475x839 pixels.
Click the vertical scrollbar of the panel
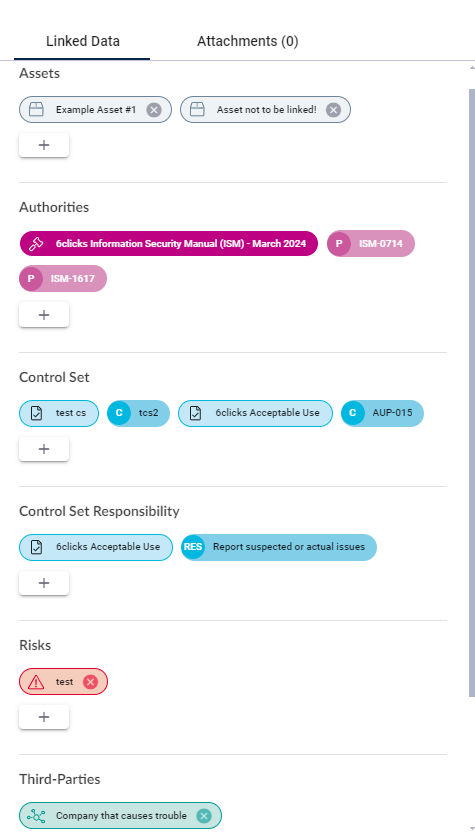click(x=471, y=393)
